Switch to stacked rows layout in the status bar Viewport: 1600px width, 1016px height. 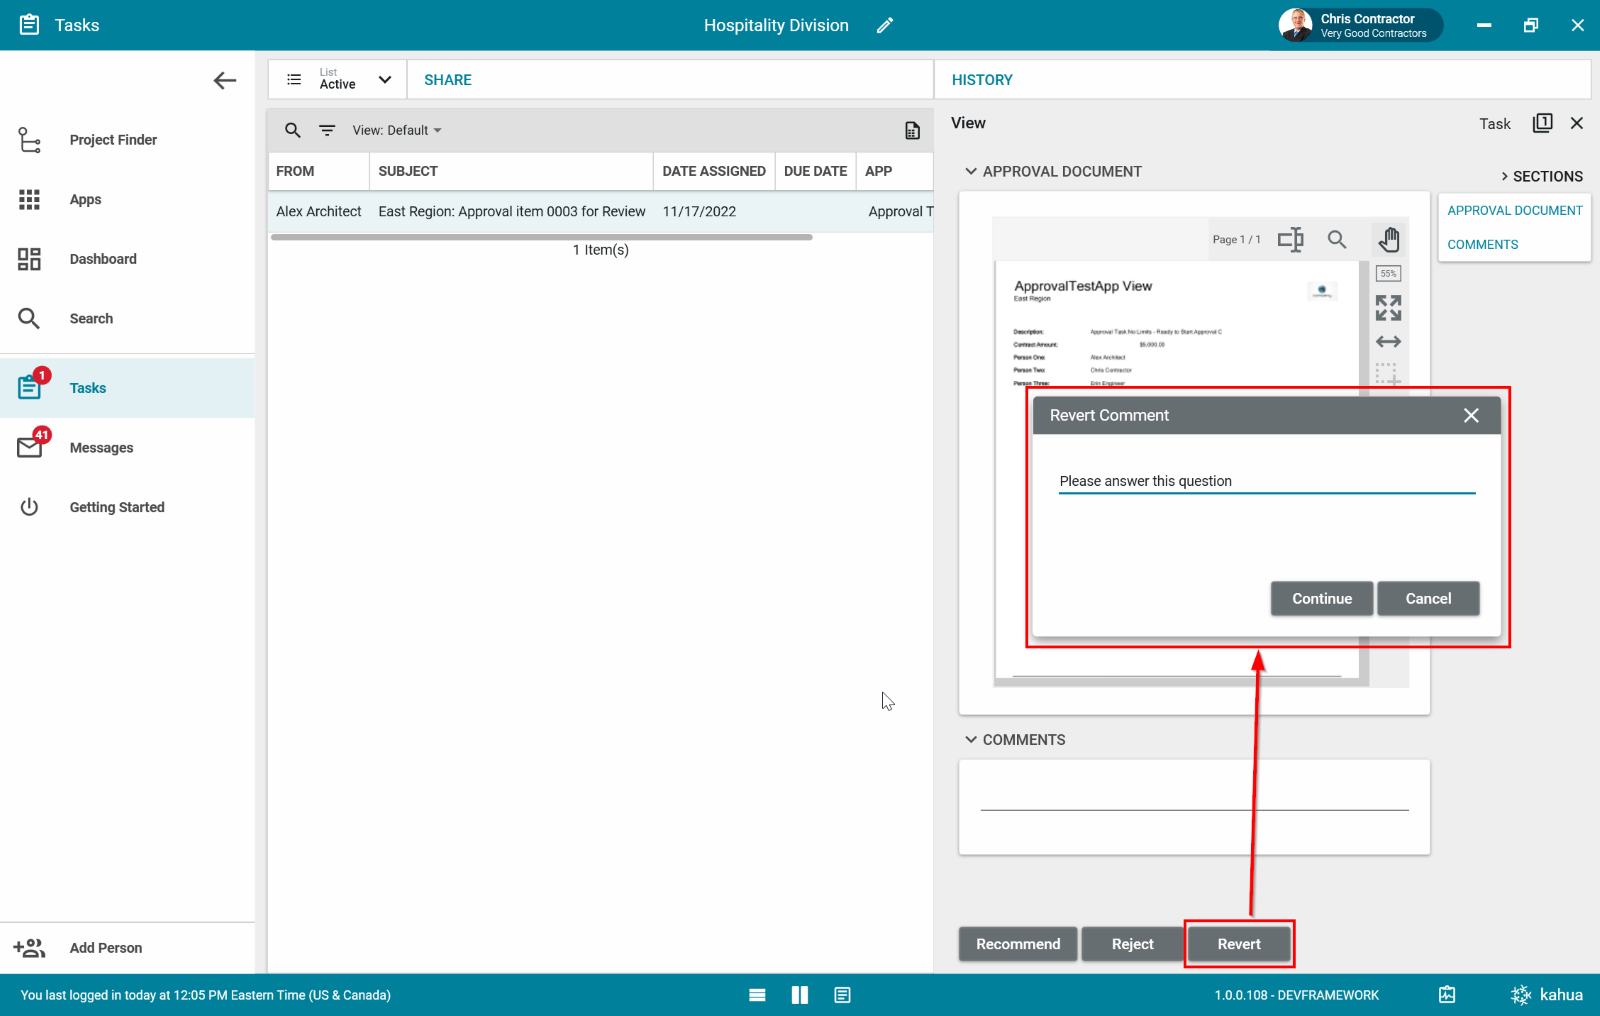point(757,995)
